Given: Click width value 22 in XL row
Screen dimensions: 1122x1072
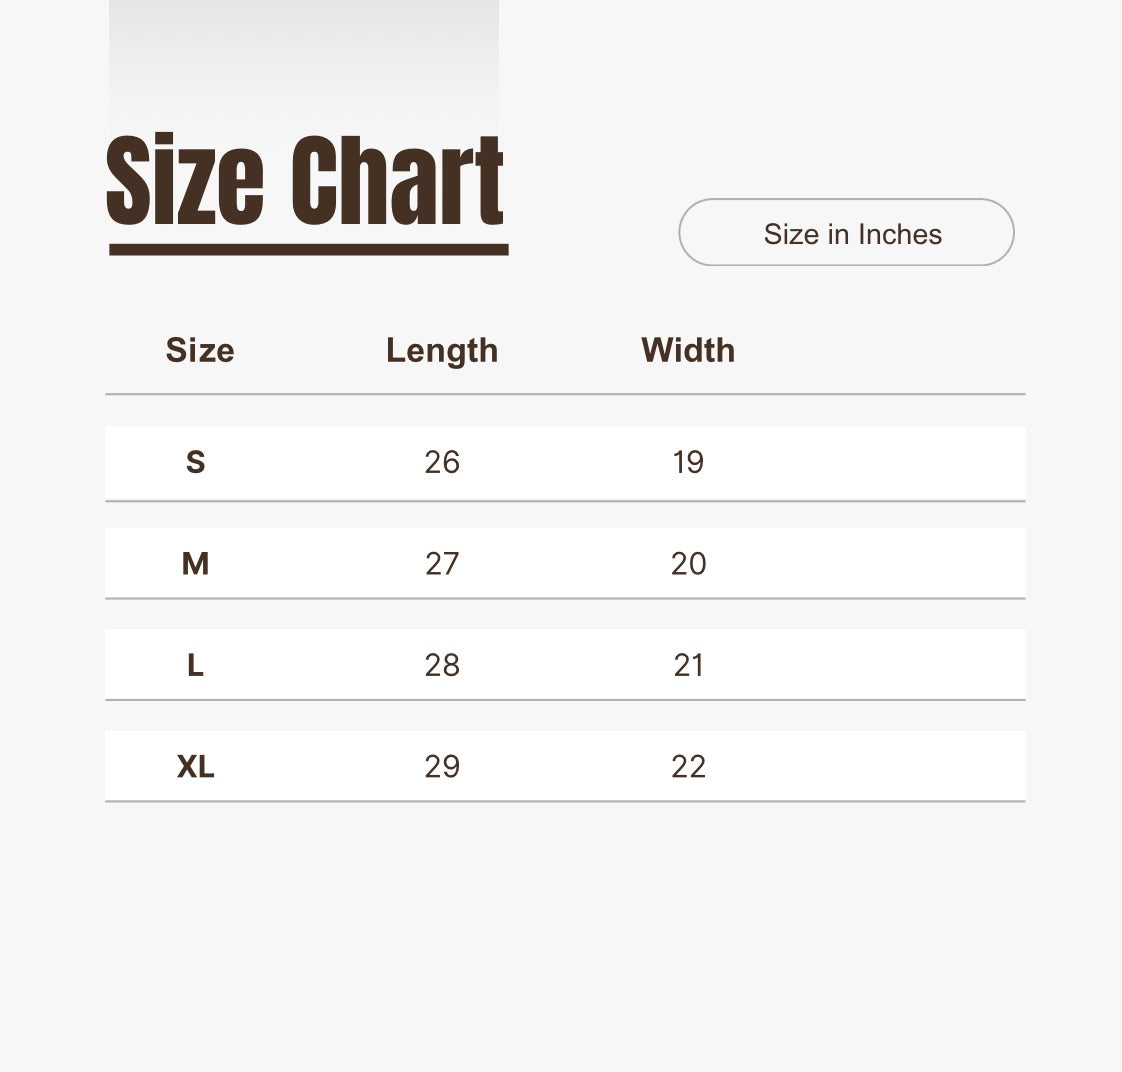Looking at the screenshot, I should point(688,766).
